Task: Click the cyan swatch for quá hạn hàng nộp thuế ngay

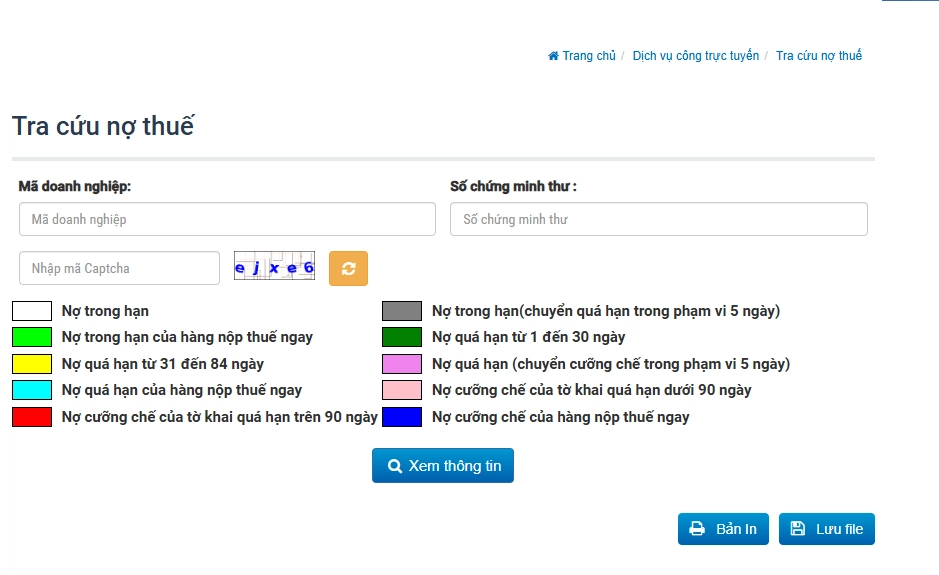Action: tap(32, 390)
